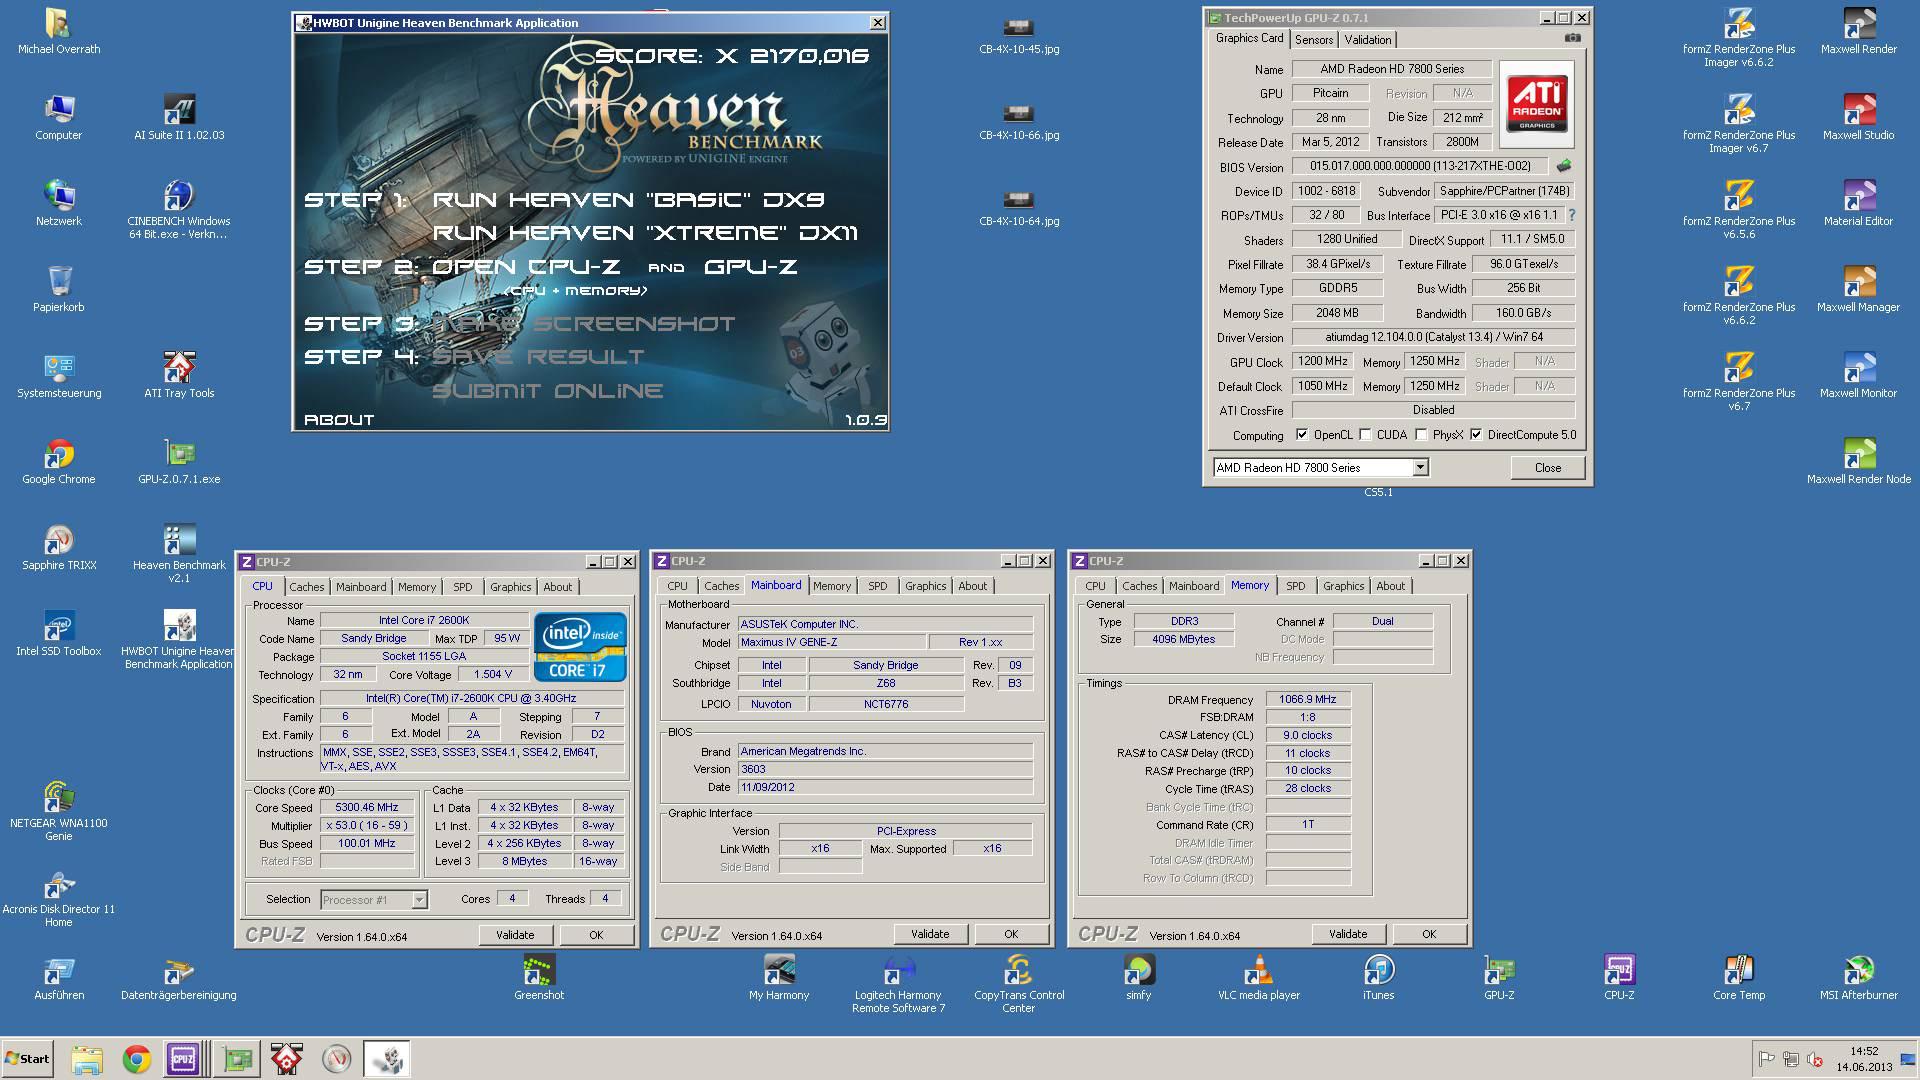Image resolution: width=1920 pixels, height=1080 pixels.
Task: Open formZ RenderZone Plus v6.5.6 icon
Action: pos(1739,209)
